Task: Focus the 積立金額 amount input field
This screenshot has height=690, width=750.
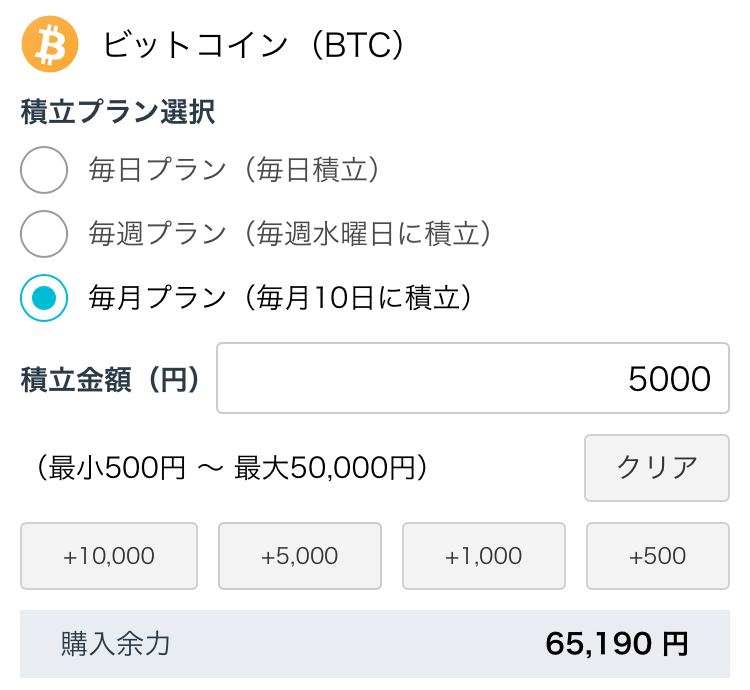Action: (x=472, y=378)
